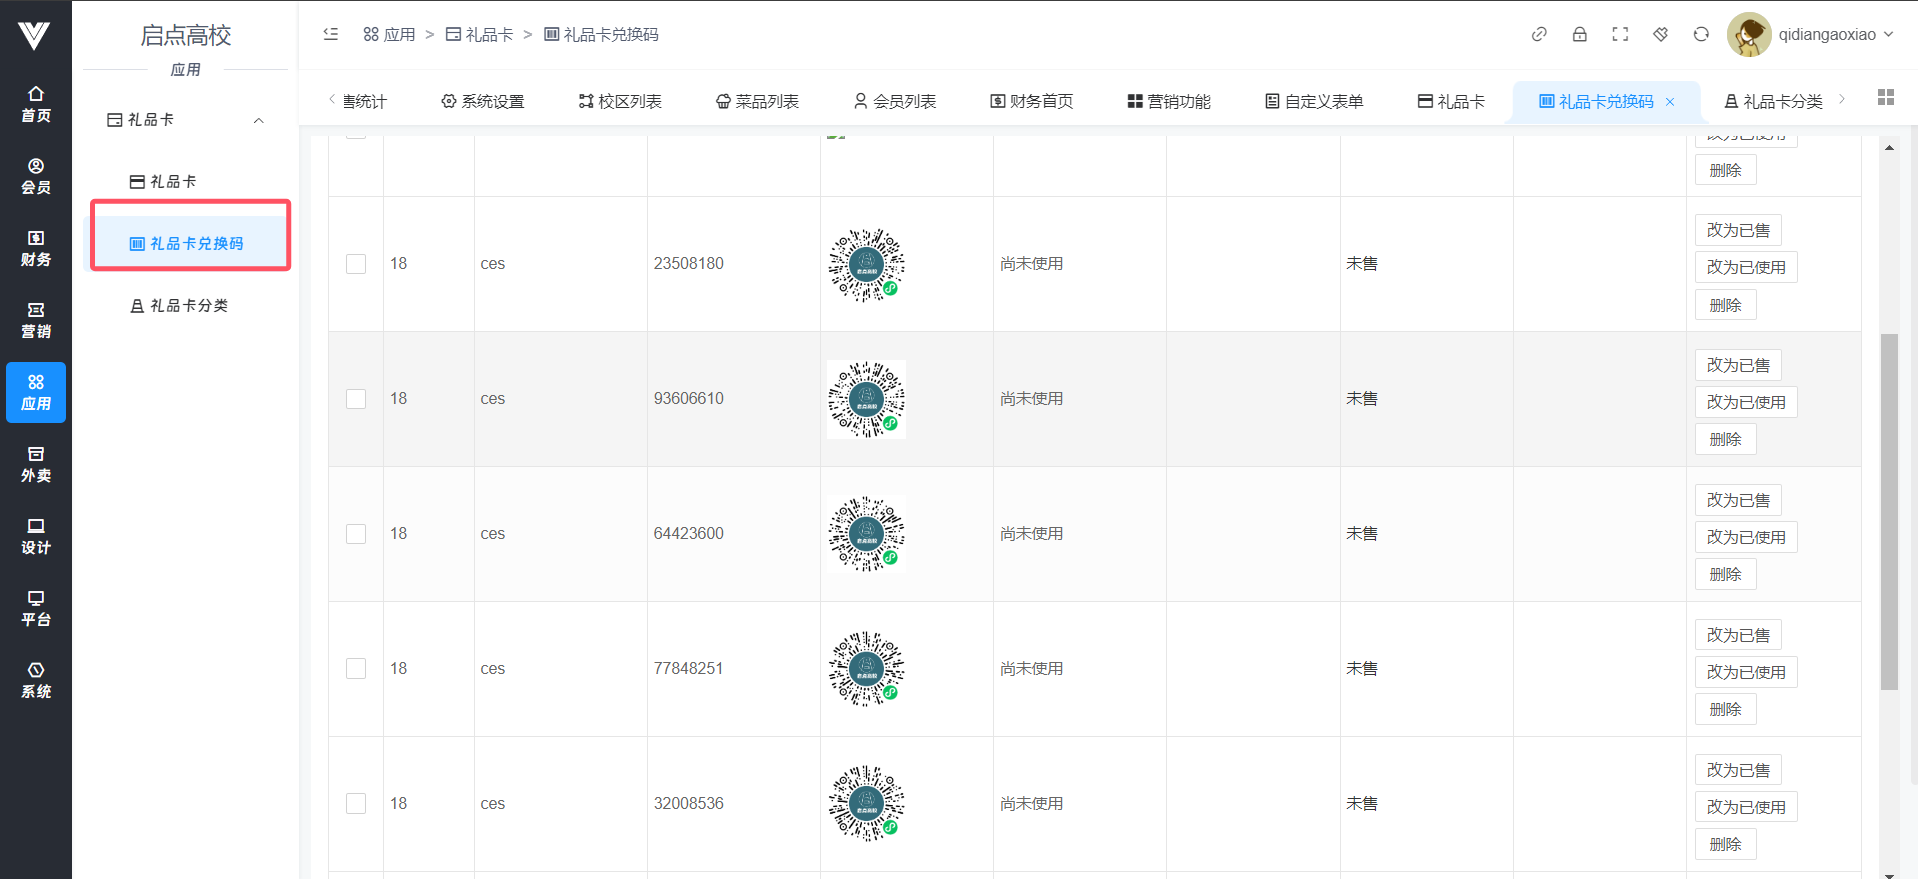Open the qidiangaoxiao user dropdown
This screenshot has height=879, width=1918.
(x=1810, y=34)
